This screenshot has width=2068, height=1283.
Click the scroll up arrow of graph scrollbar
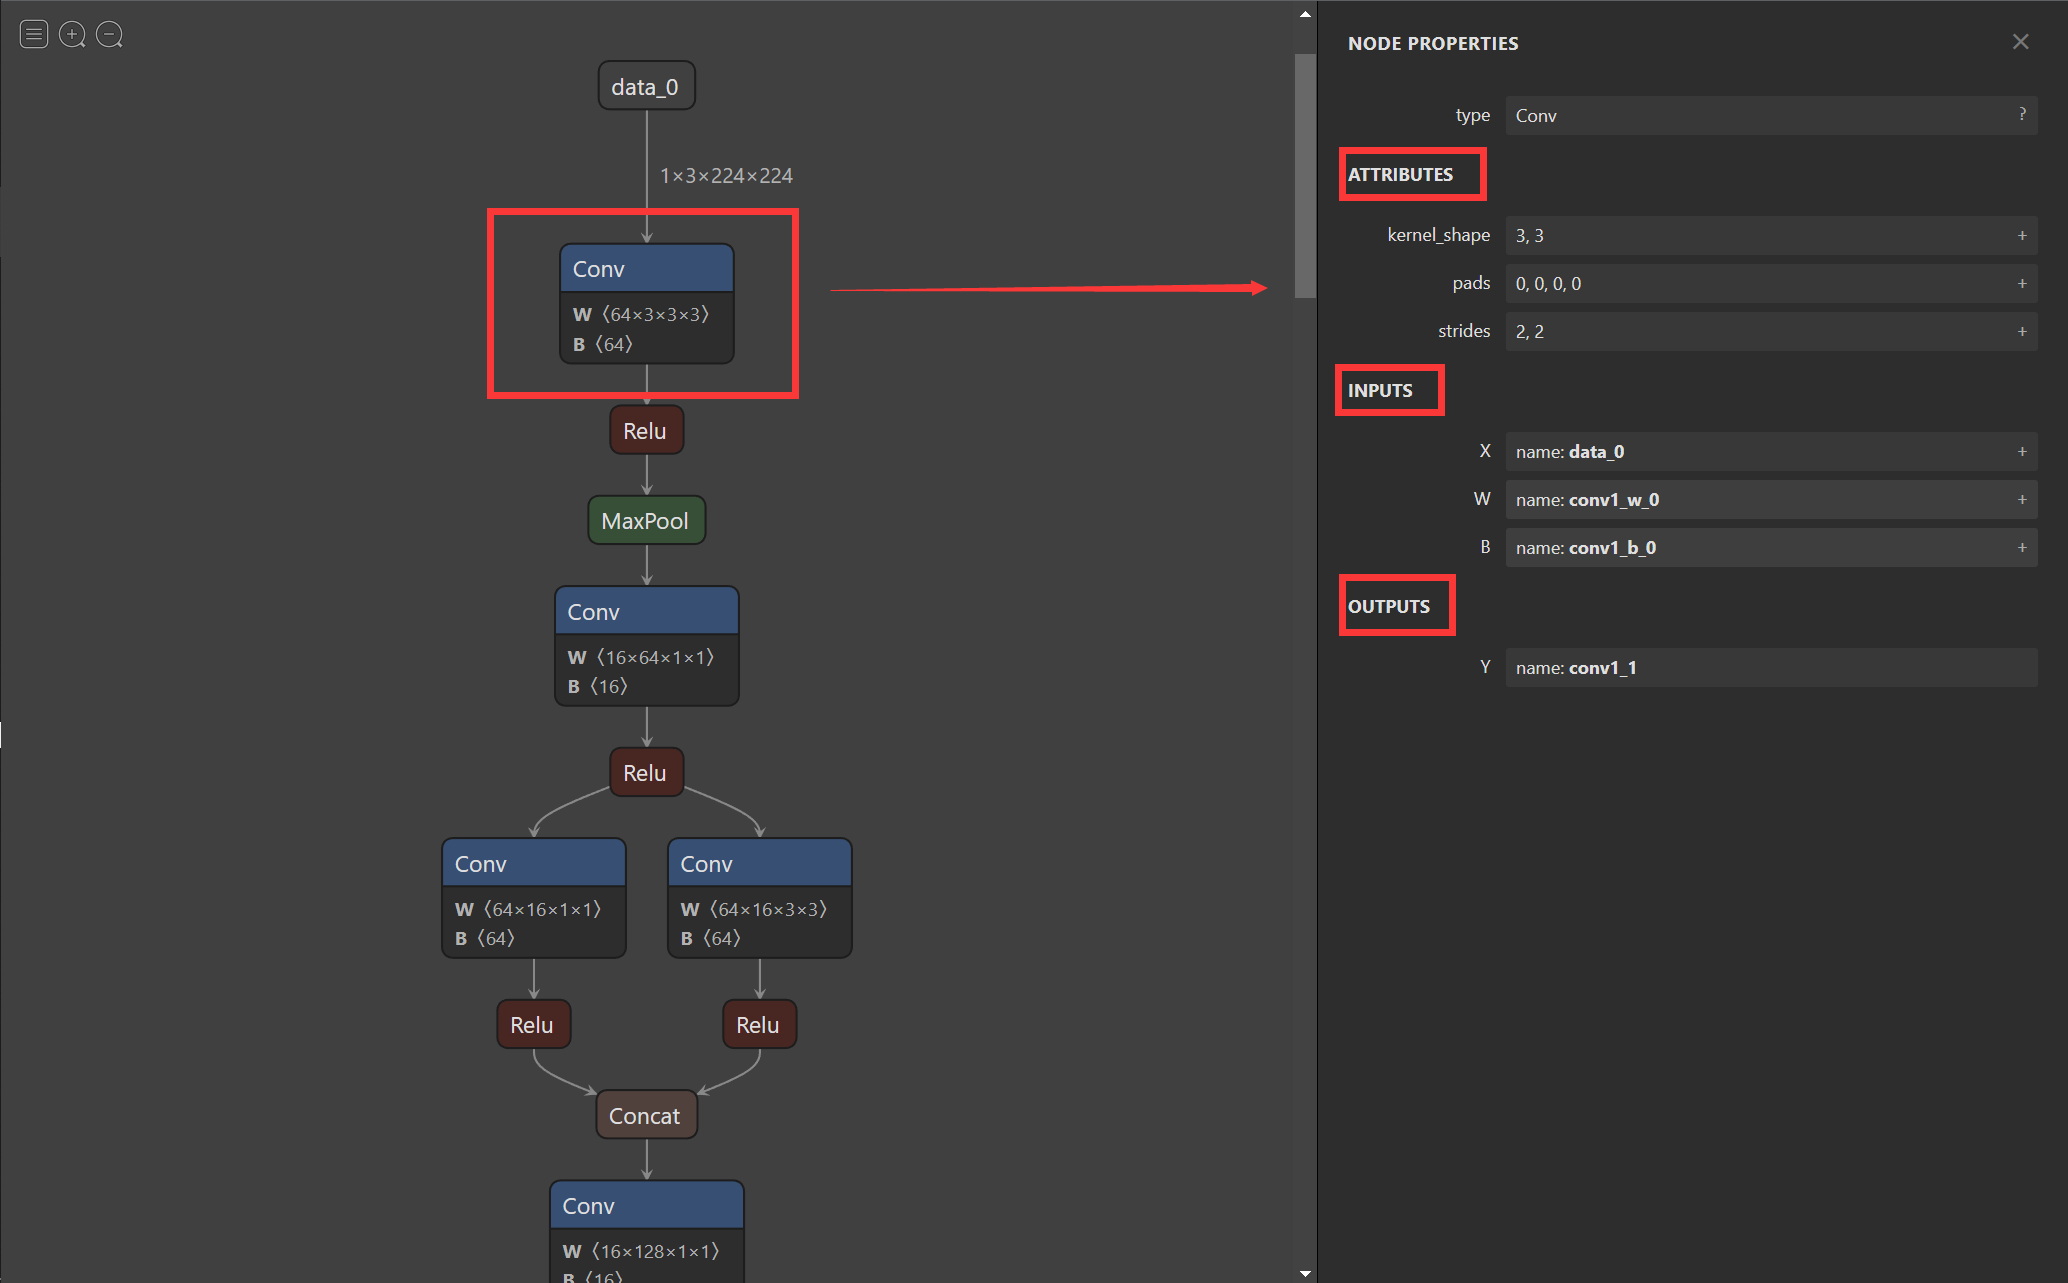point(1305,14)
